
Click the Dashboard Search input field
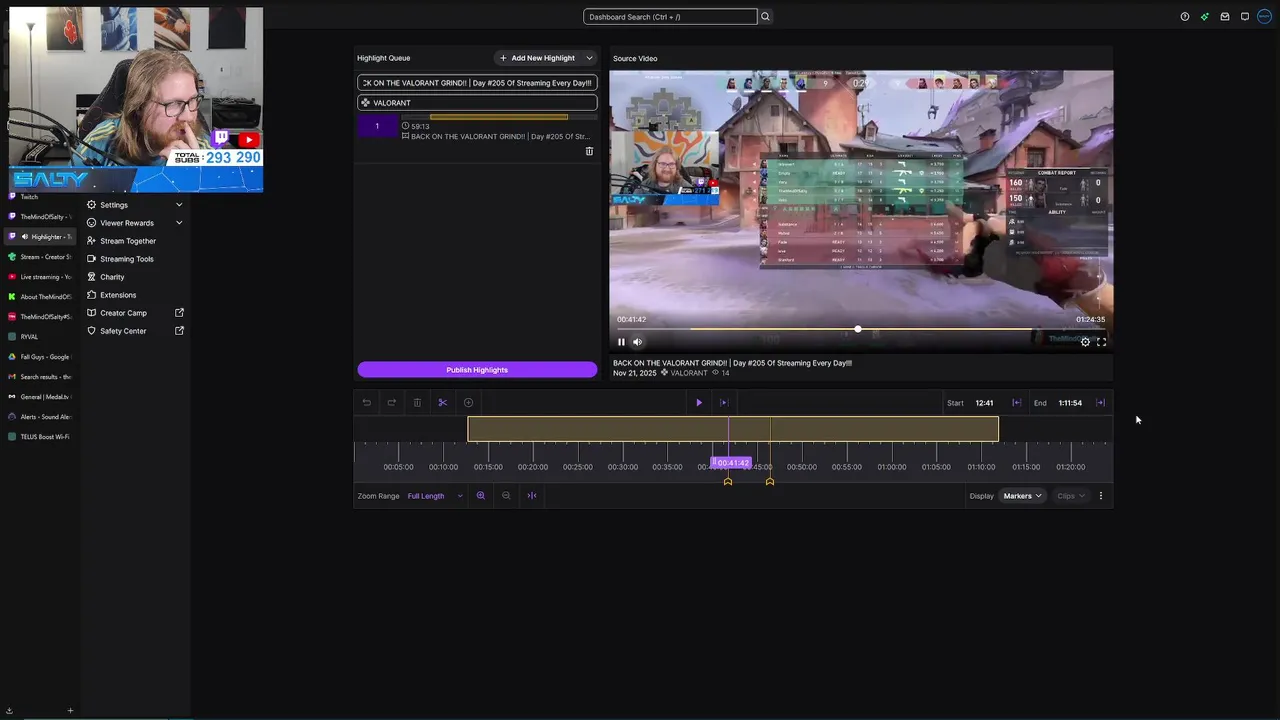(x=670, y=17)
